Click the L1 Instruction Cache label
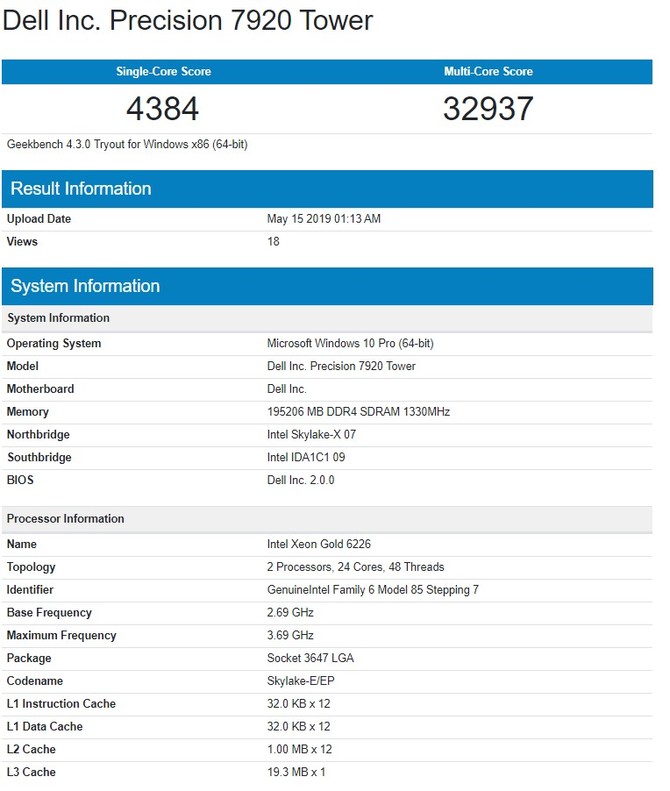The height and width of the screenshot is (791, 670). pyautogui.click(x=62, y=704)
